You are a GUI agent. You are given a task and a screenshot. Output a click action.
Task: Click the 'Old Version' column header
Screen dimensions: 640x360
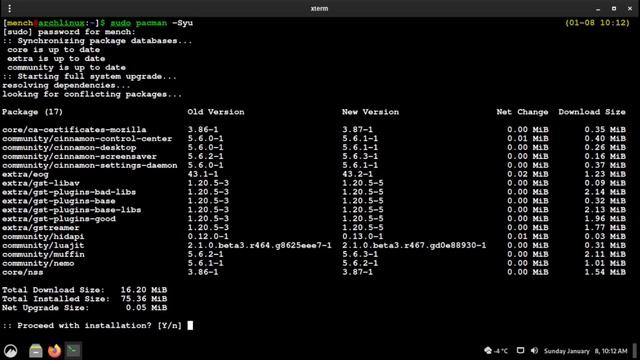coord(216,112)
